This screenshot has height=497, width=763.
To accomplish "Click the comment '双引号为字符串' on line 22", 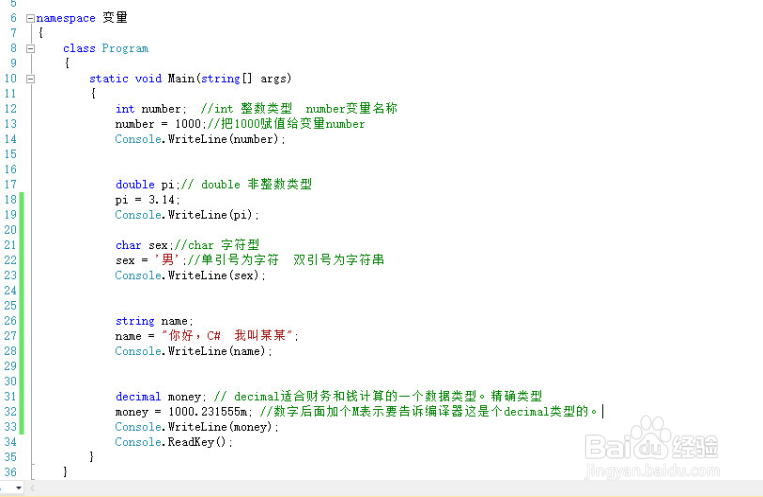I will (339, 260).
